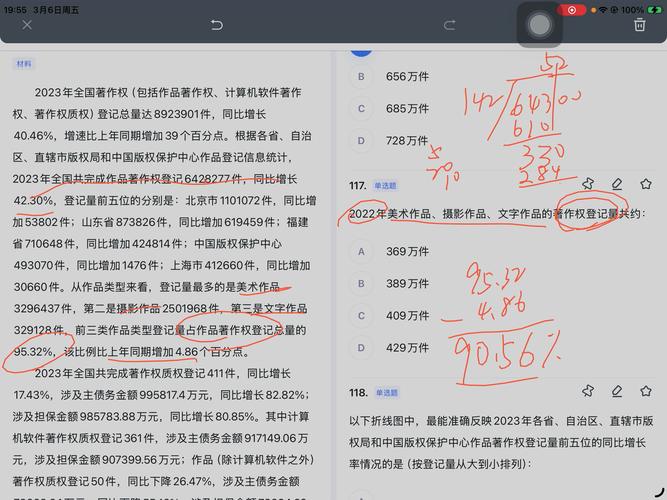This screenshot has height=500, width=667.
Task: Tap the red screen recording indicator
Action: point(572,10)
